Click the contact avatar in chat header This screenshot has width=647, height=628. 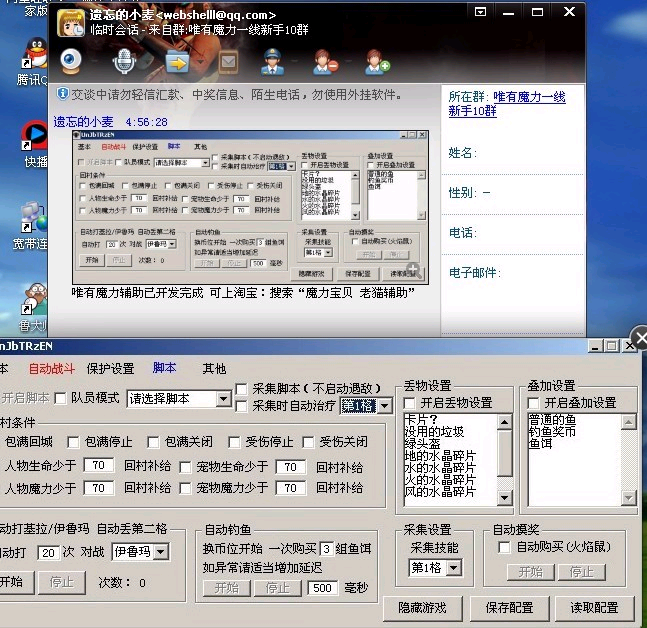click(x=71, y=23)
